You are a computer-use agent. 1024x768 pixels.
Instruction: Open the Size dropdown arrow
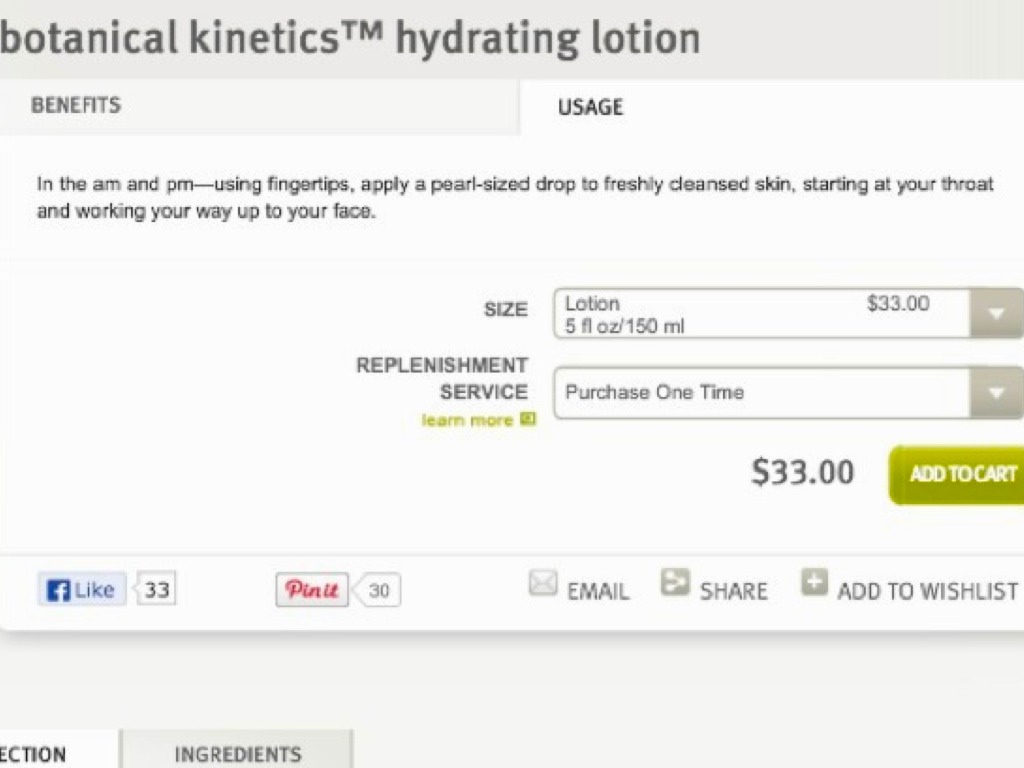(x=996, y=314)
